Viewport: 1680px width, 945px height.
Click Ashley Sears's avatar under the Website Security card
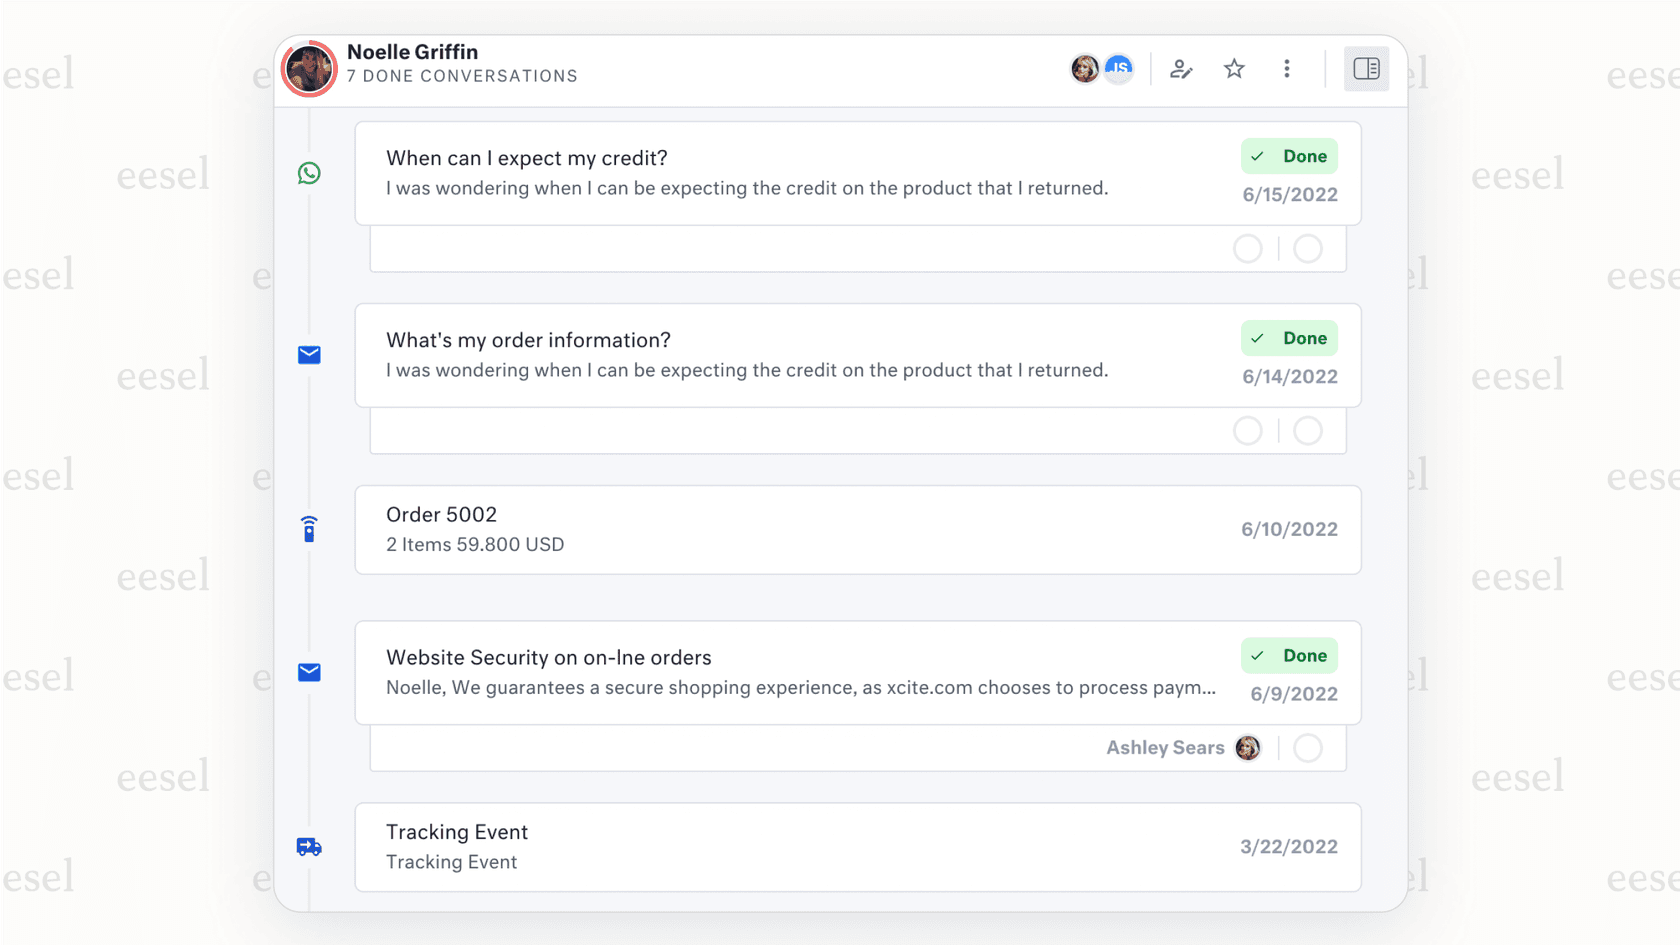pos(1247,747)
